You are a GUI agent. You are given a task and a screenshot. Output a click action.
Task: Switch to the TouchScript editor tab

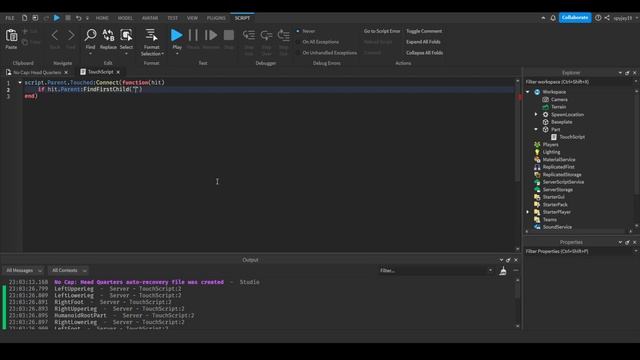pos(100,72)
